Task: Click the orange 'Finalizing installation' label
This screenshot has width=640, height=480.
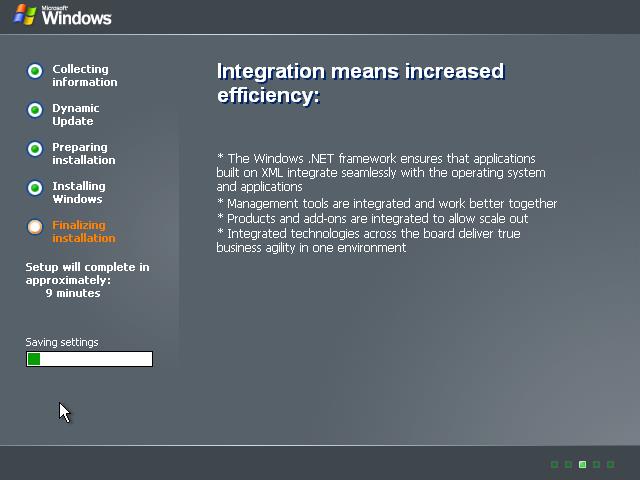Action: coord(84,231)
